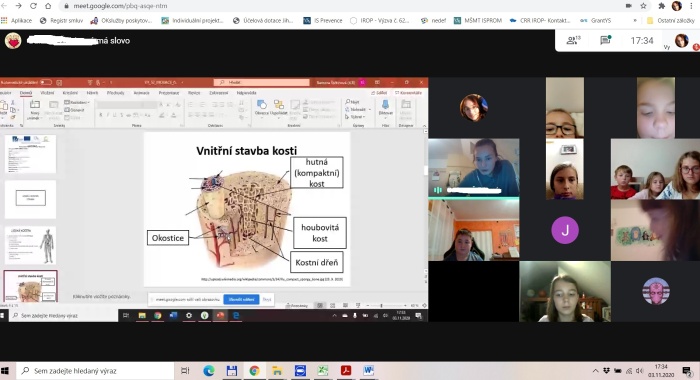Open Task View on the Windows taskbar
The height and width of the screenshot is (380, 700).
[185, 371]
